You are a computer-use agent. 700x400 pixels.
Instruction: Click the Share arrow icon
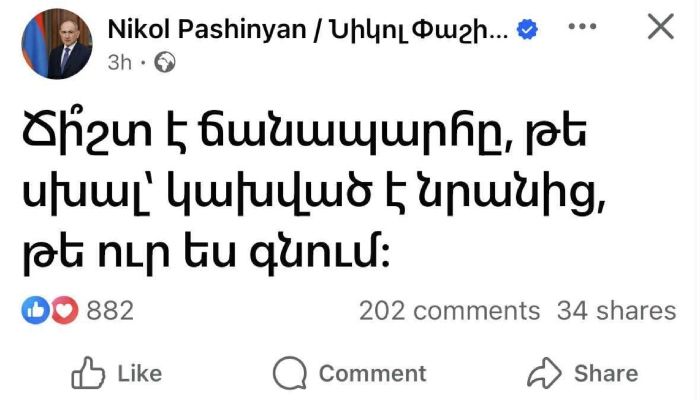point(544,374)
